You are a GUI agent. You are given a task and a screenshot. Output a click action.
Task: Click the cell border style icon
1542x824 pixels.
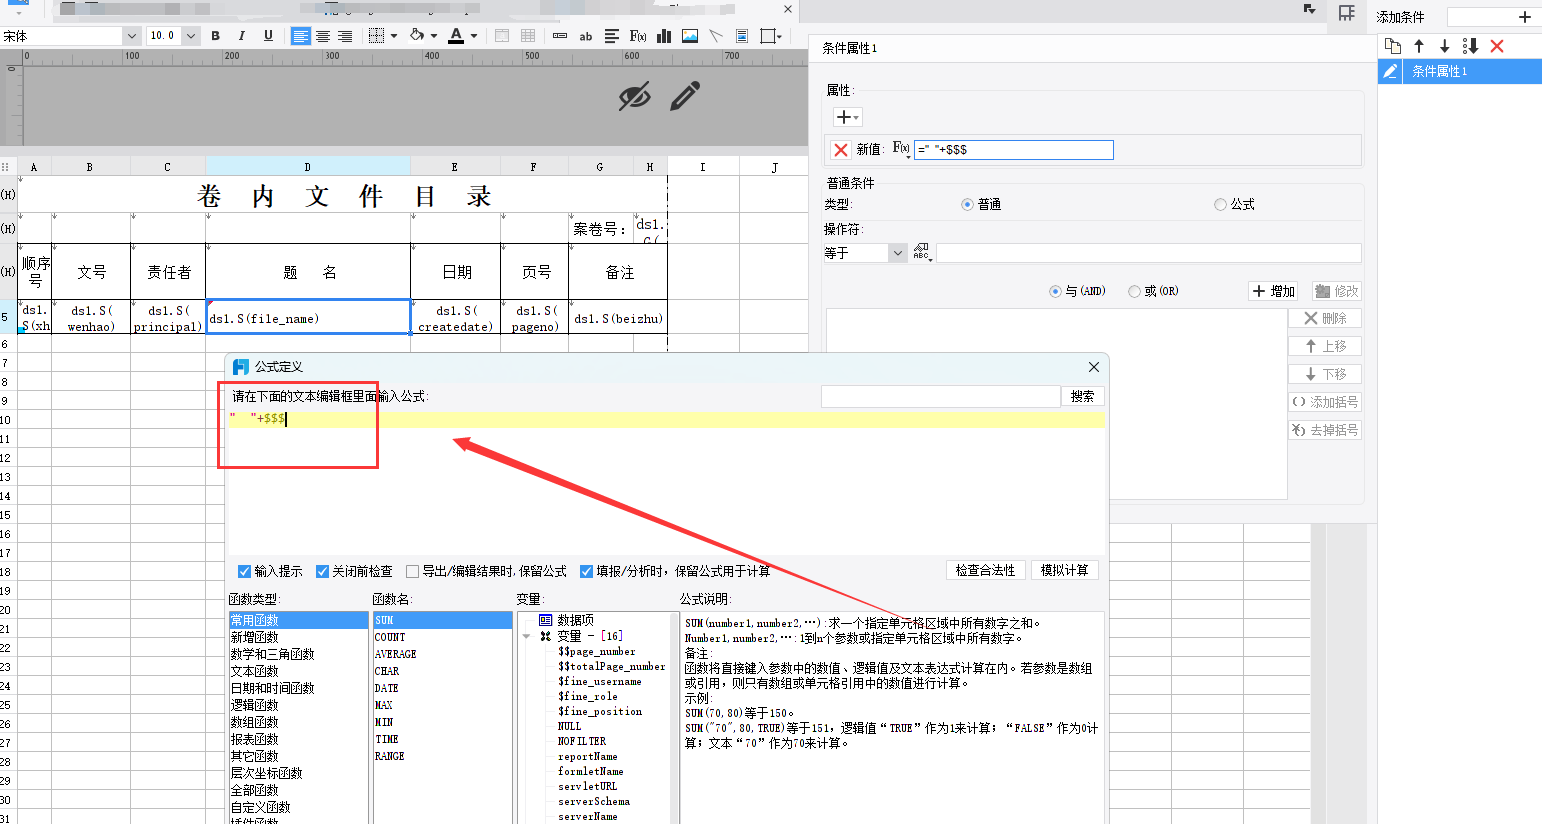[376, 36]
